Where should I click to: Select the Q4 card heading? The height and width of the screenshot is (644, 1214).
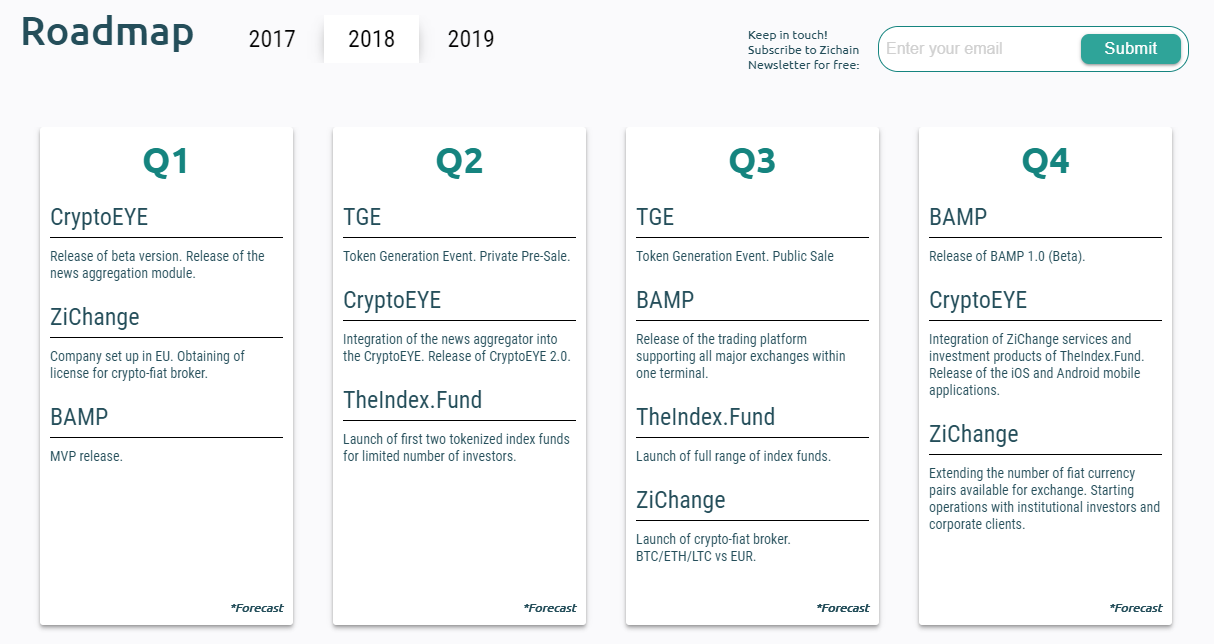1045,161
